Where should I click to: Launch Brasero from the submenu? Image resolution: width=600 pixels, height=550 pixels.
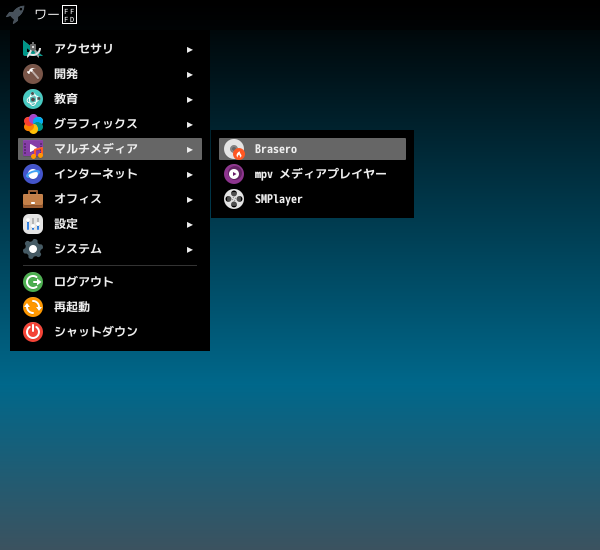[312, 149]
